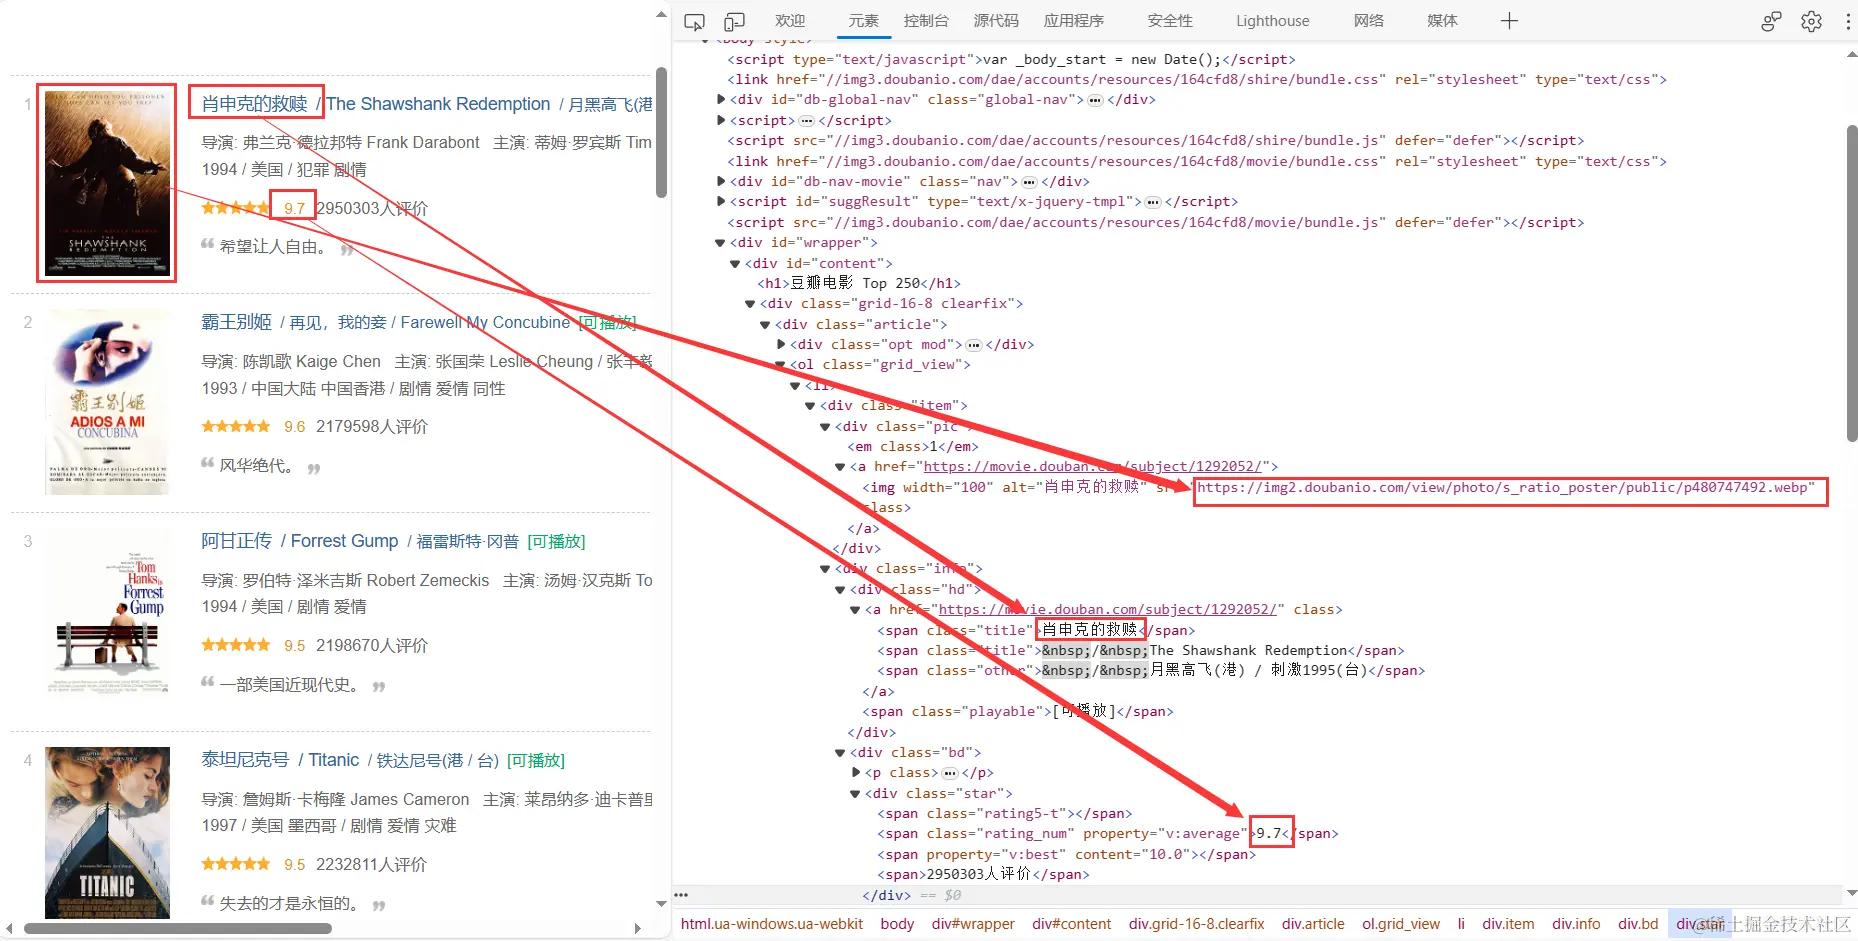Open the 网络 tab
The width and height of the screenshot is (1858, 941).
pos(1369,21)
